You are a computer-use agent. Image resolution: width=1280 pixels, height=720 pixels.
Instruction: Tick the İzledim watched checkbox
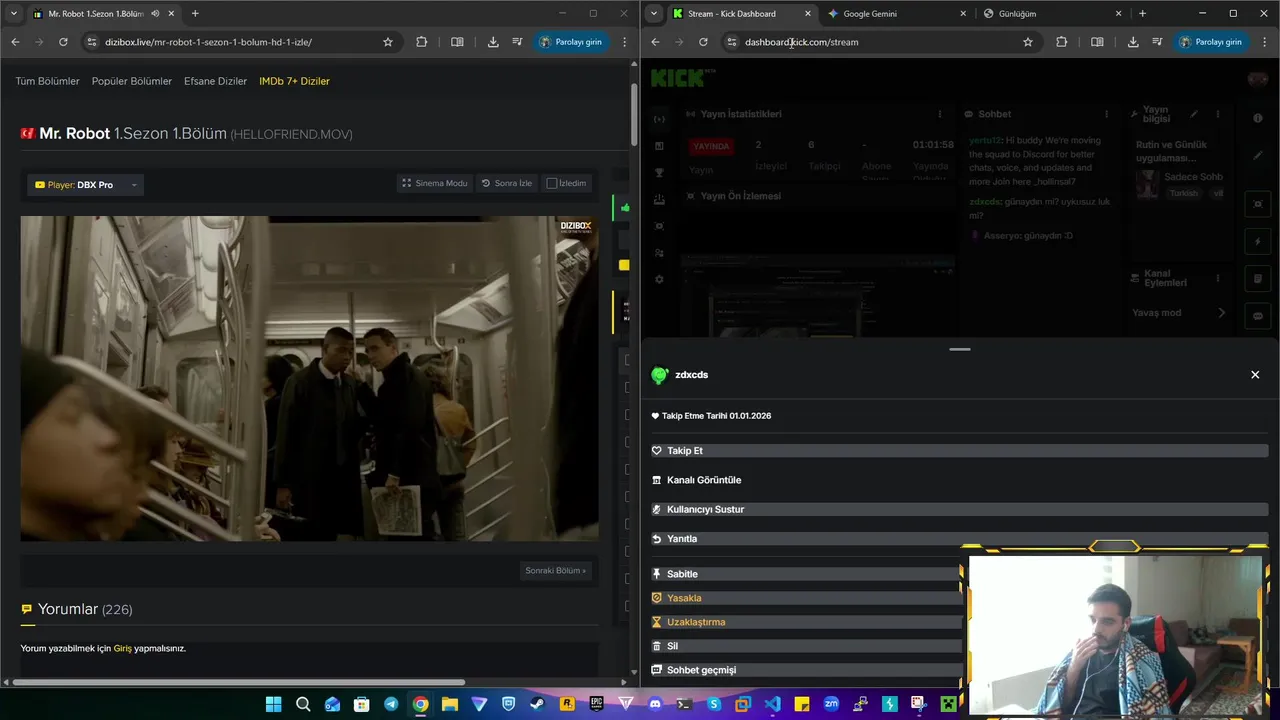(x=552, y=183)
